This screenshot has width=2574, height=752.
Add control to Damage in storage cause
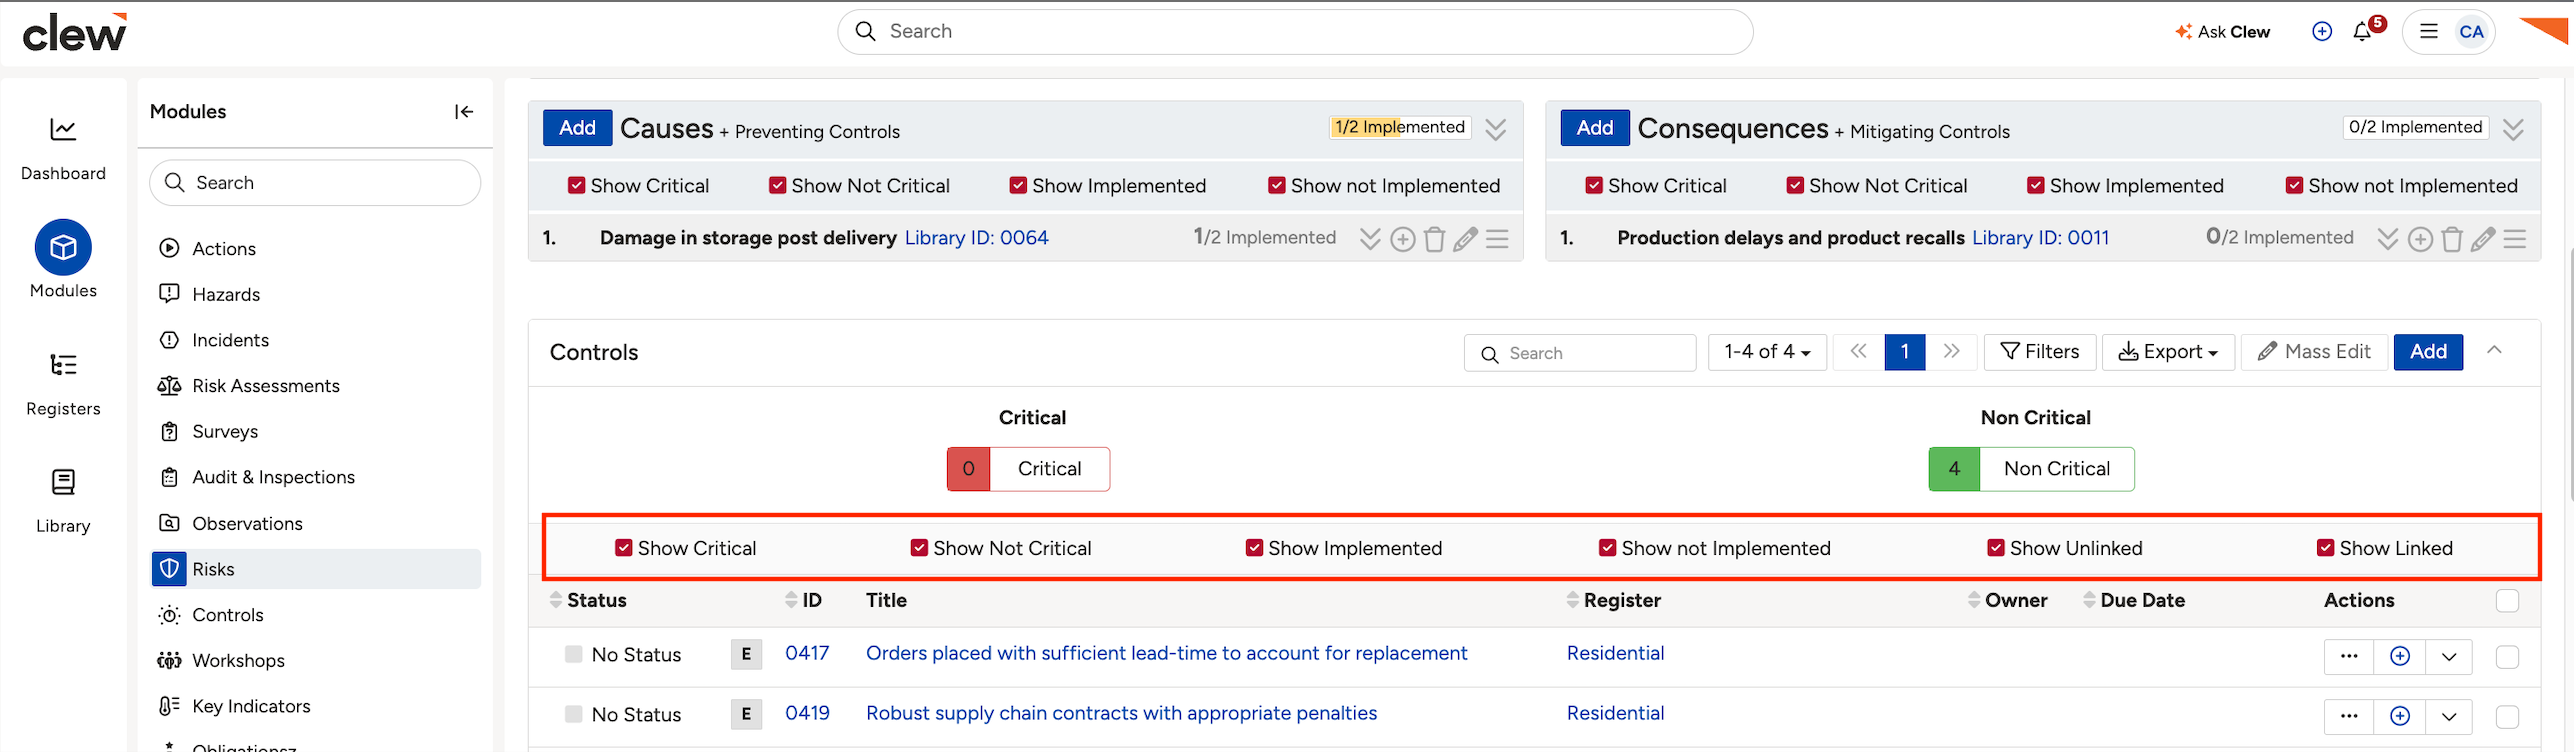click(1403, 239)
